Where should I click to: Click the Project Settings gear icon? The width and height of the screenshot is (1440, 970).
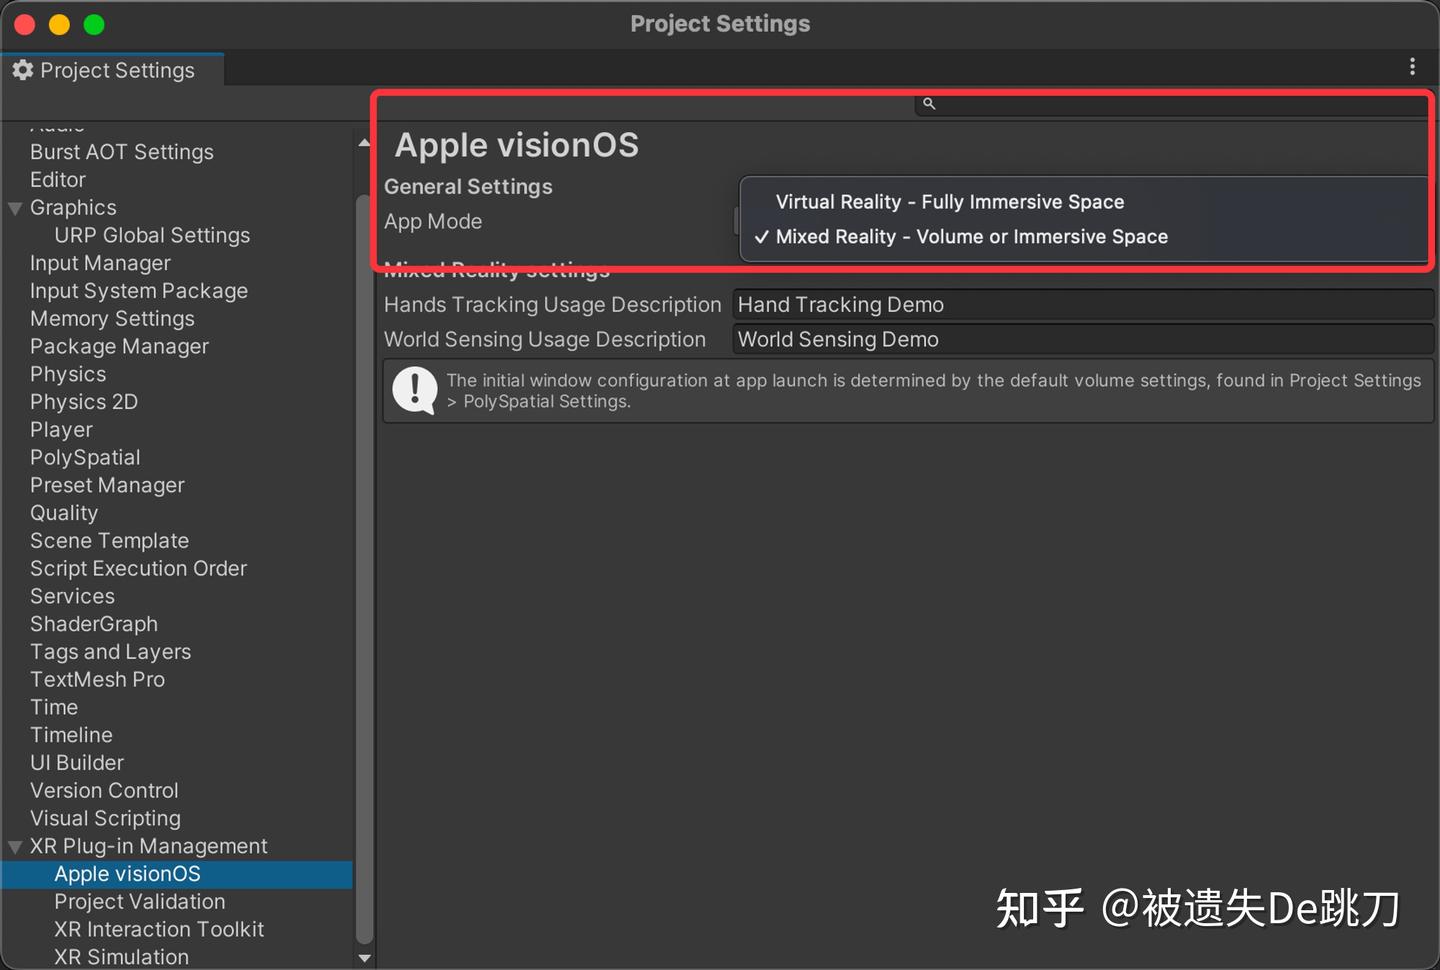coord(22,70)
